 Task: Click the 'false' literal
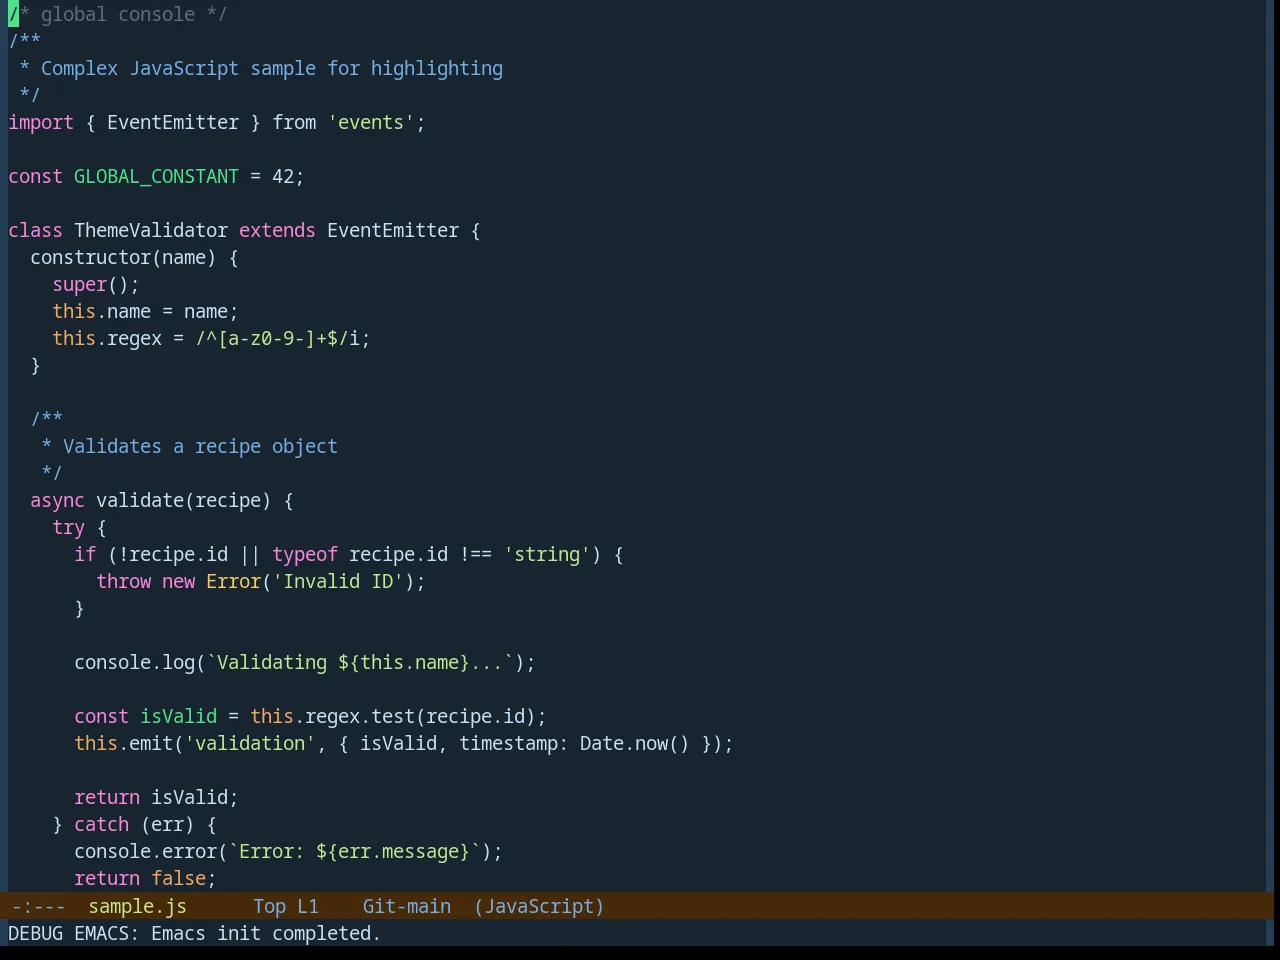click(x=178, y=878)
